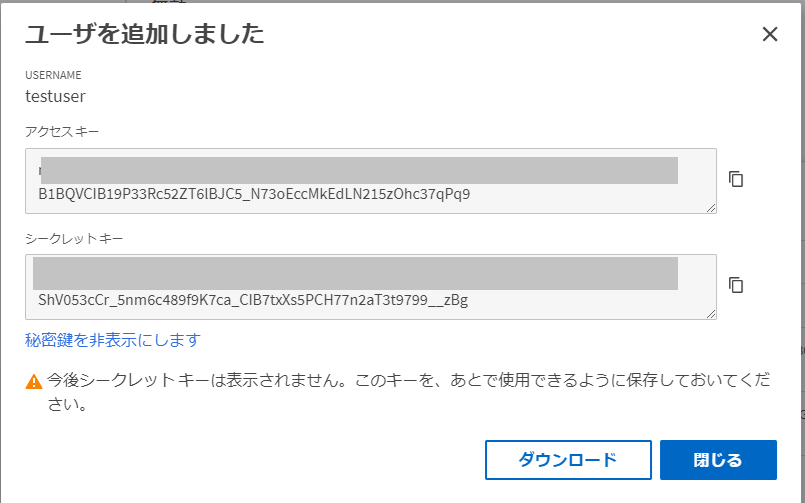Dismiss the dialog with the X icon
This screenshot has width=805, height=503.
point(770,34)
